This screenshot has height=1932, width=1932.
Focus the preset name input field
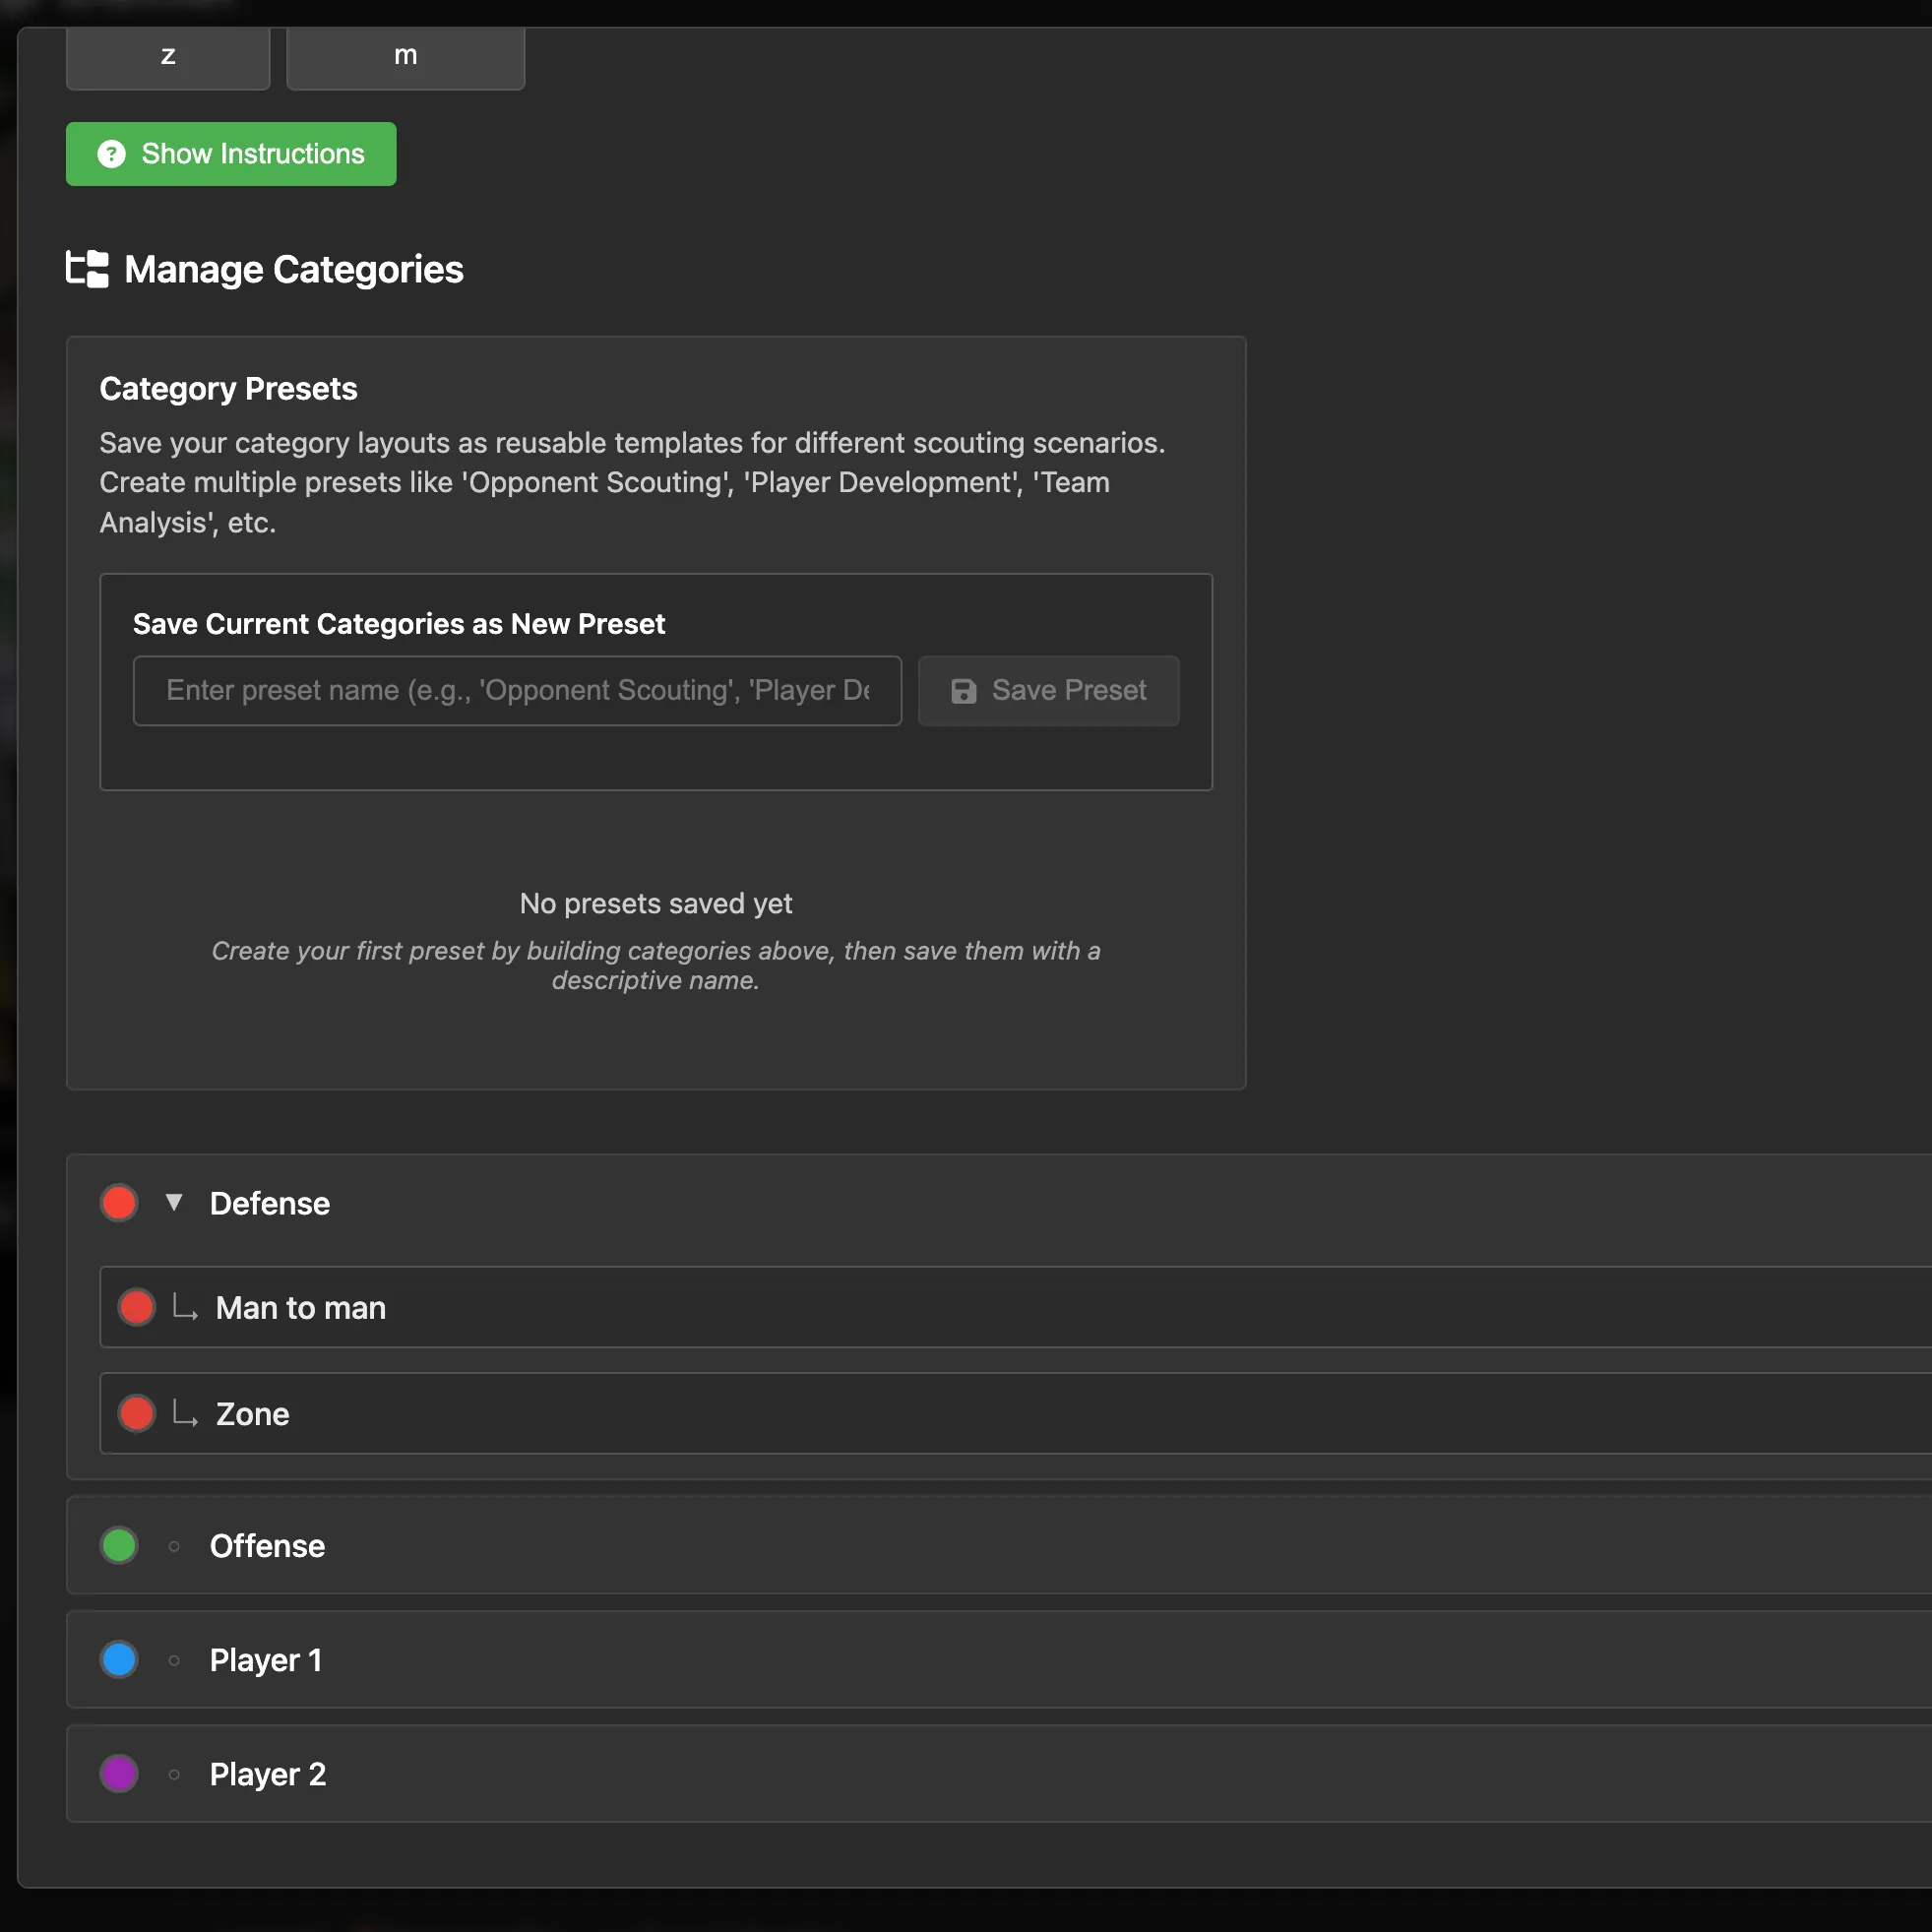coord(517,691)
